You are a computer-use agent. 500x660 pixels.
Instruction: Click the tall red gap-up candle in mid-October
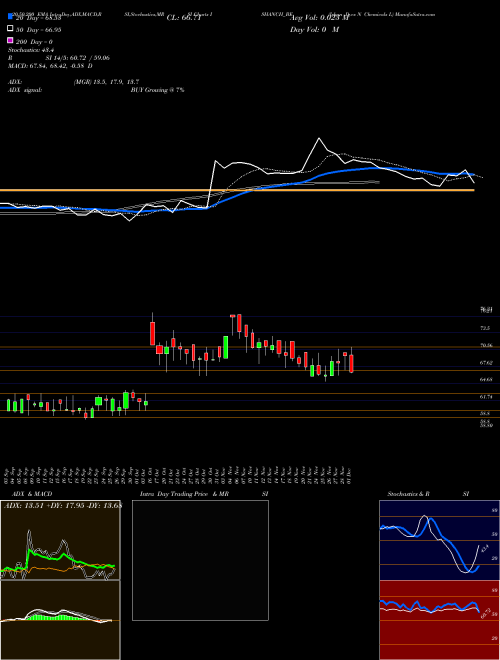(152, 333)
